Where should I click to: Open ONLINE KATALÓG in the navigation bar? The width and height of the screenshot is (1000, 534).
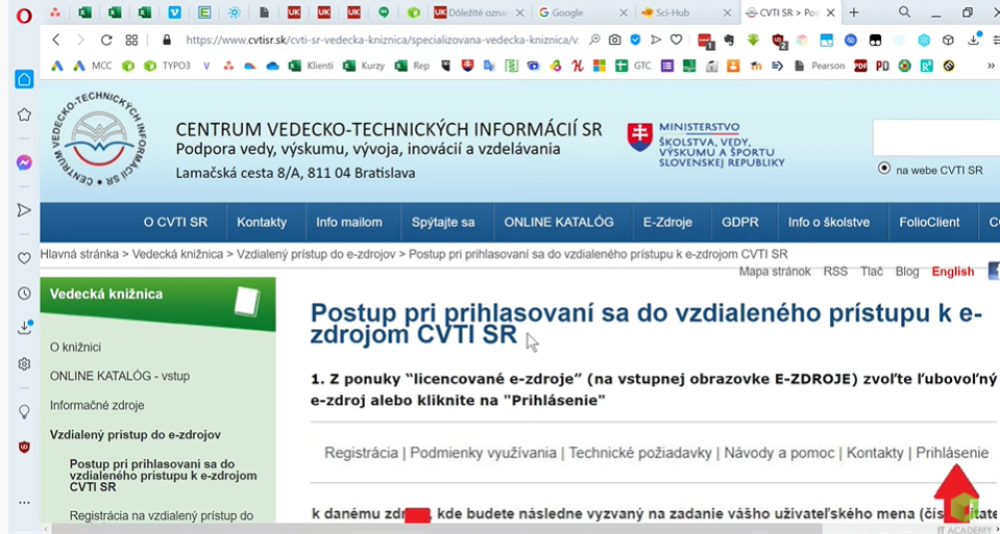[x=558, y=222]
